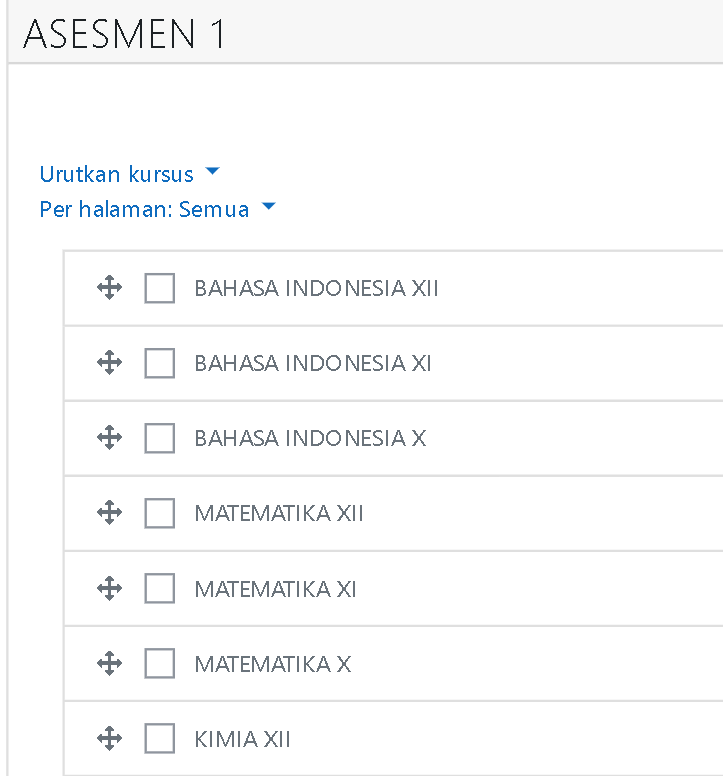Screen dimensions: 723x776
Task: Go to the KIMIA XII course
Action: [x=242, y=739]
